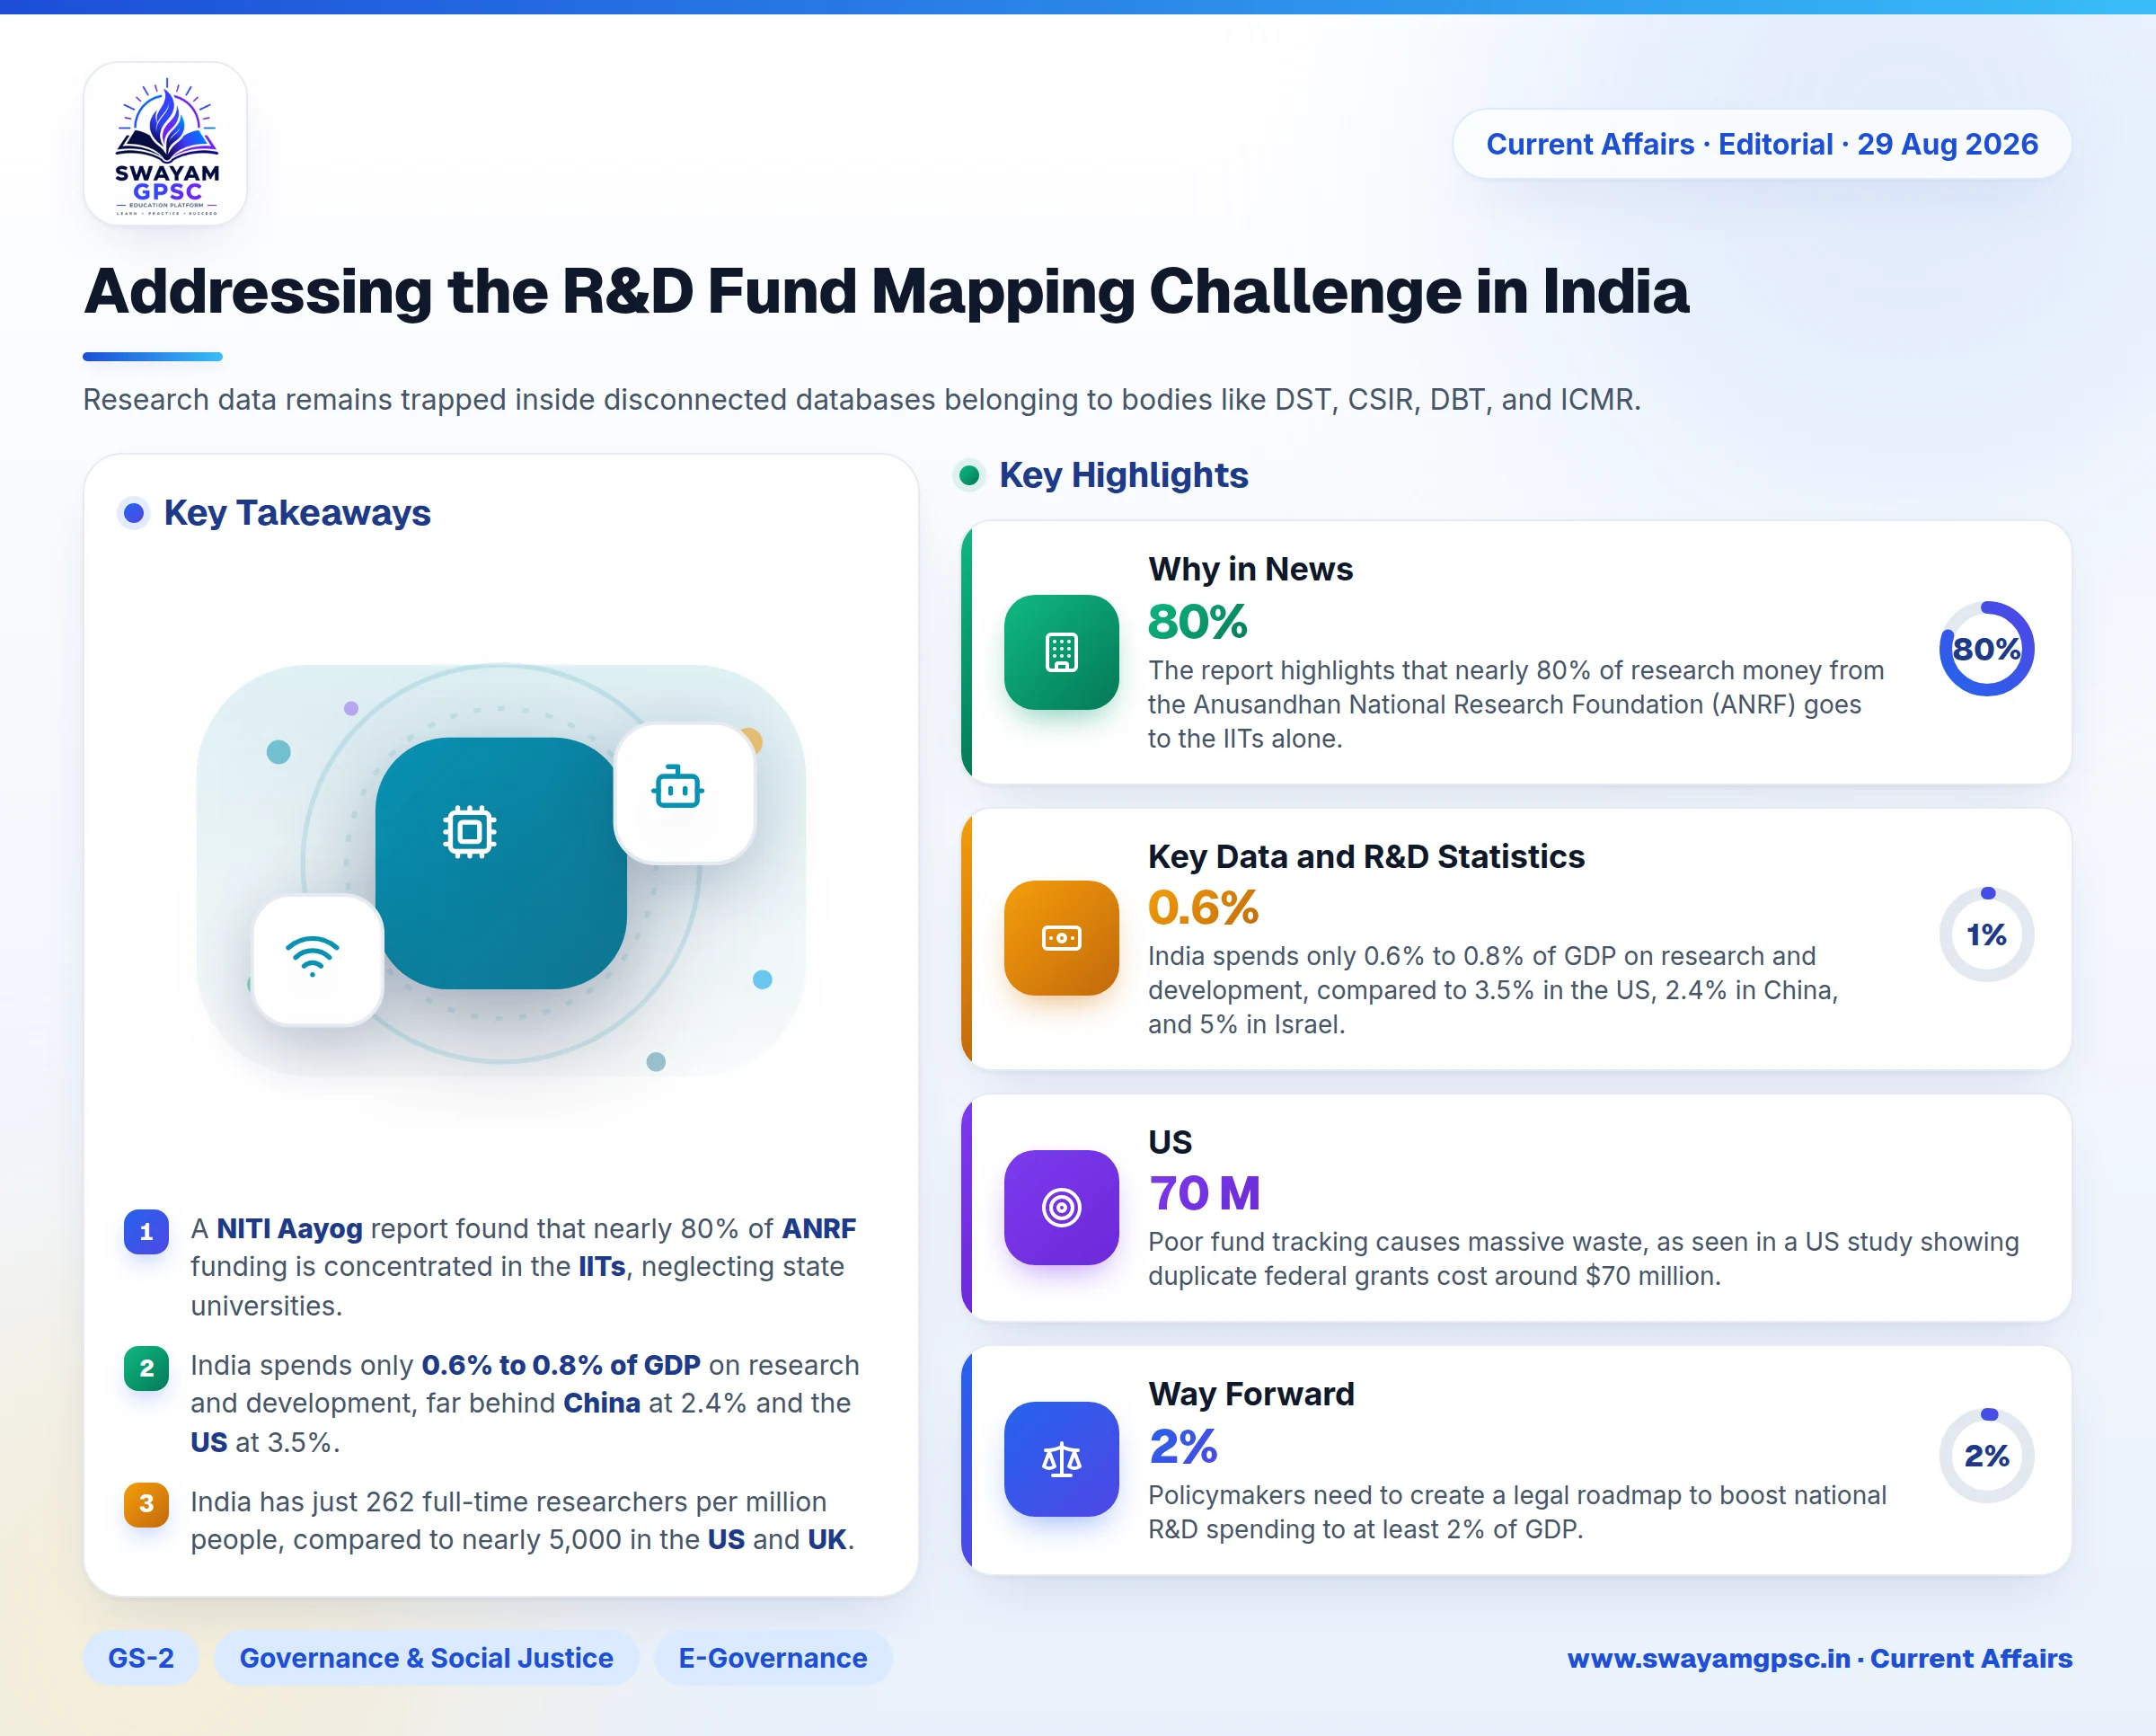Click the green numbered badge 2
Screen dimensions: 2156x1736
pos(146,1368)
